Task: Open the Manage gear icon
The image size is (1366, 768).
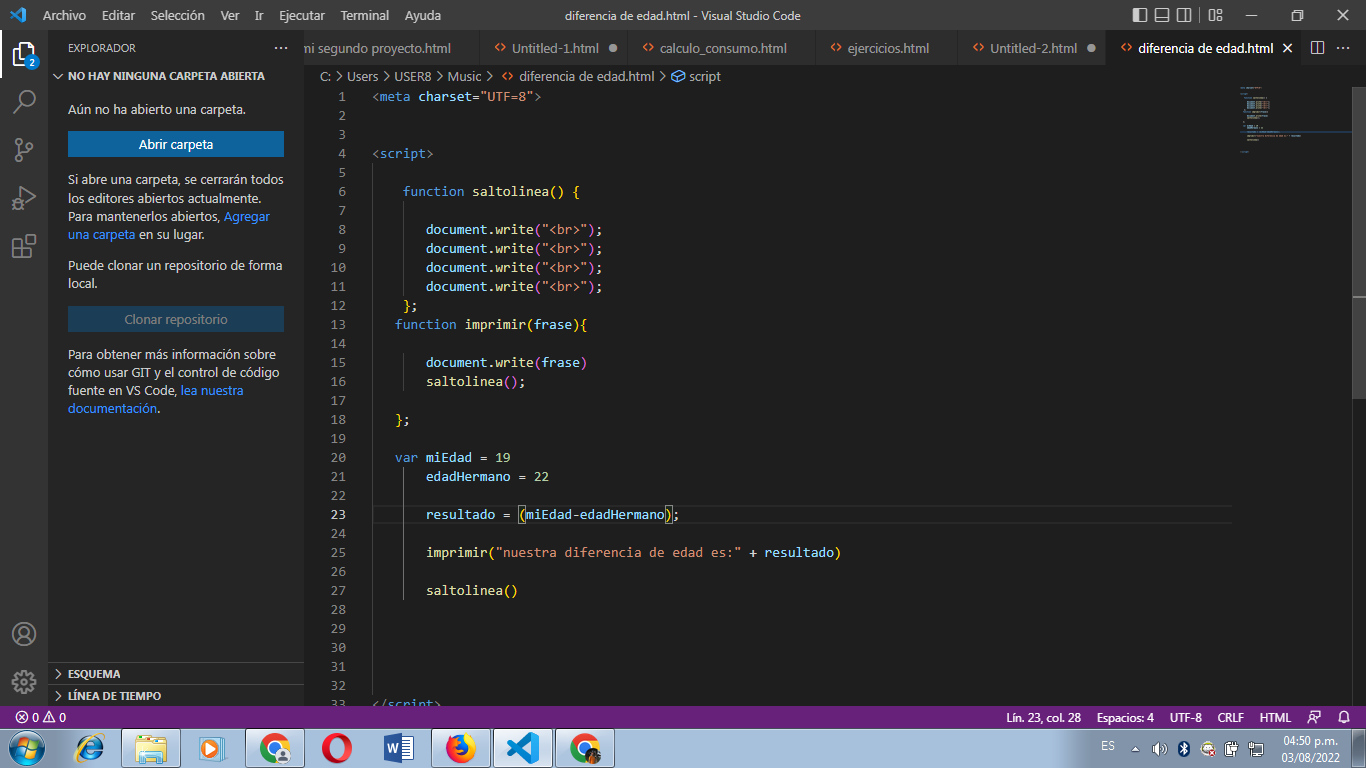Action: pyautogui.click(x=24, y=682)
